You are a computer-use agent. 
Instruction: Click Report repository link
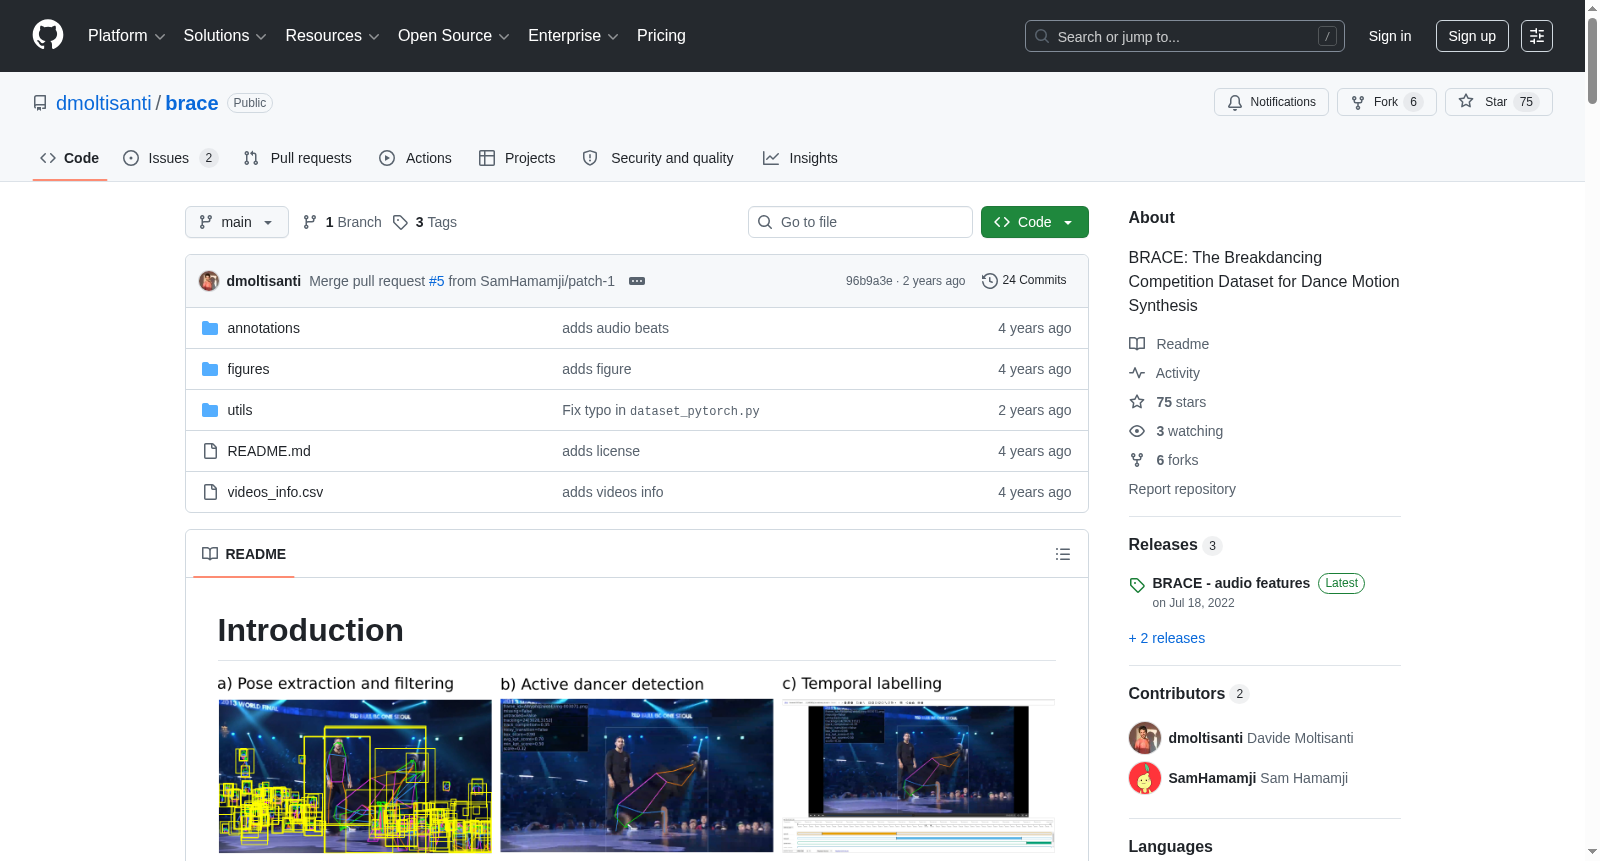point(1182,489)
